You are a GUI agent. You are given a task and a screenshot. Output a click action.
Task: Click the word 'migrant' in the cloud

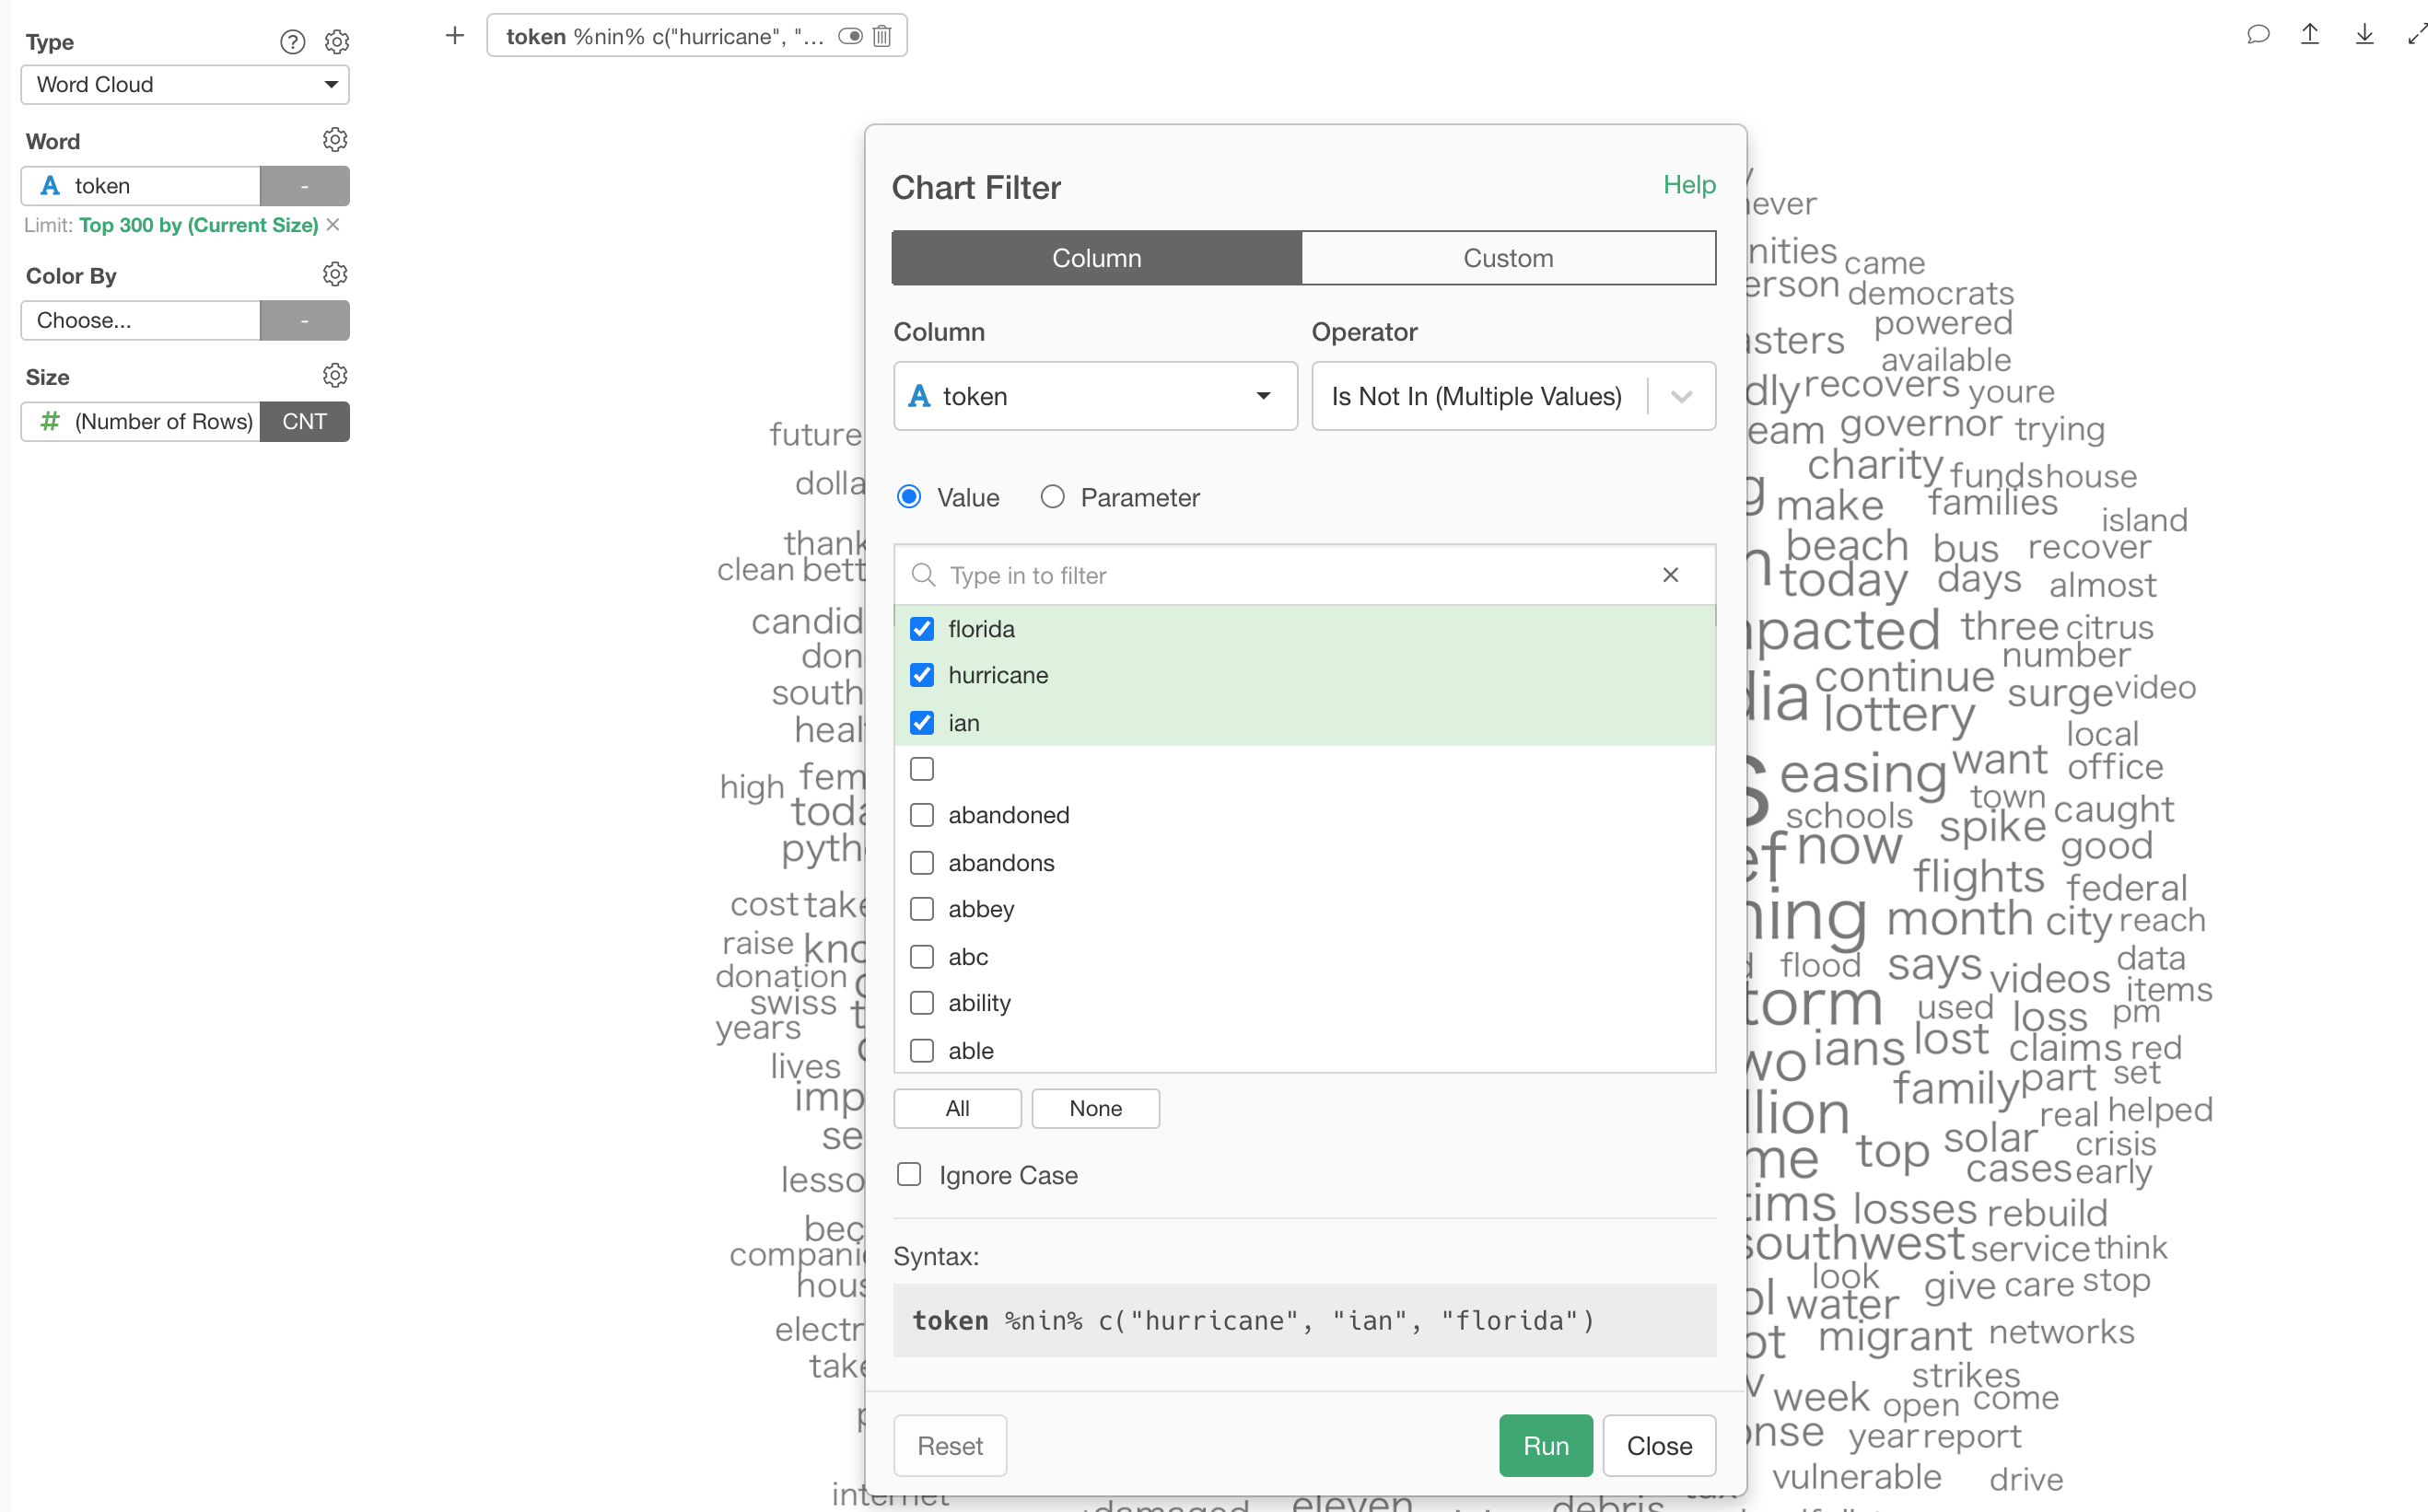pos(1895,1336)
